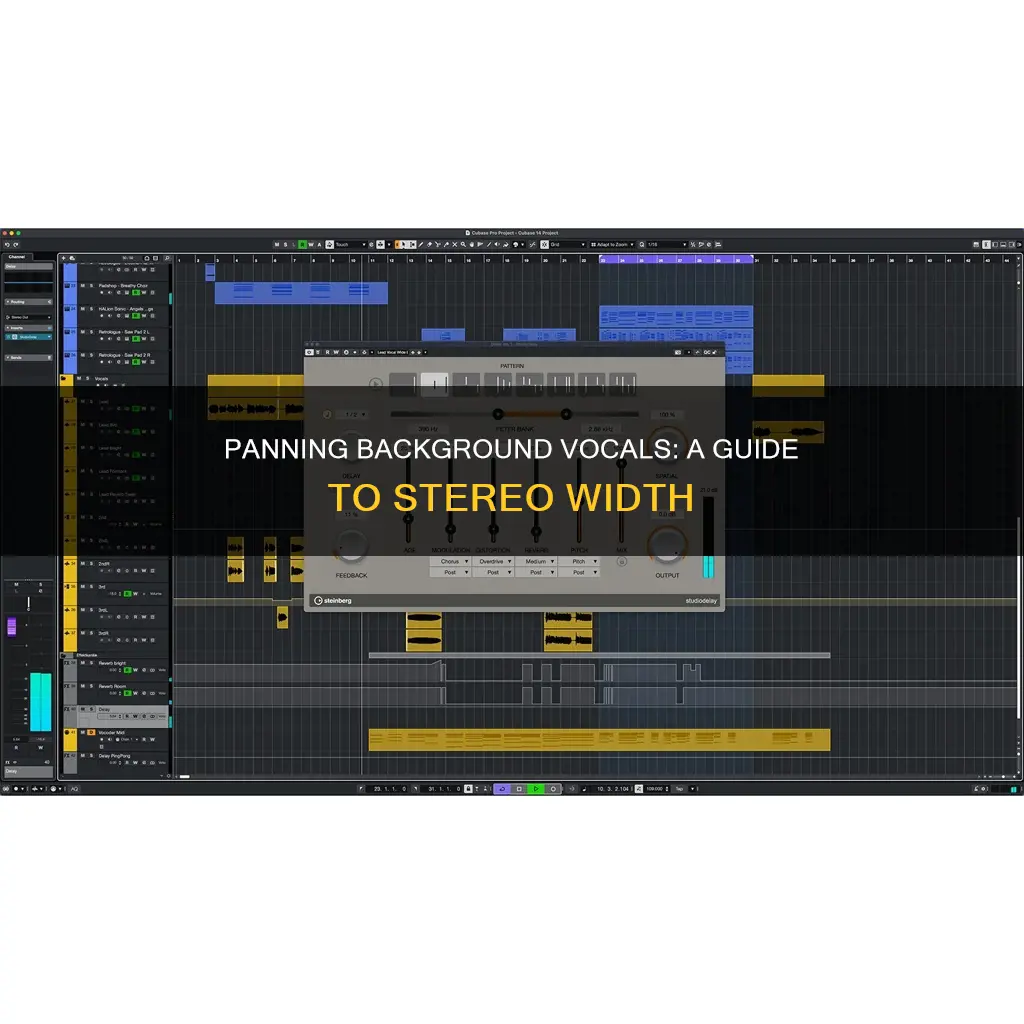
Task: Open the Medium reverb size dropdown
Action: 536,562
